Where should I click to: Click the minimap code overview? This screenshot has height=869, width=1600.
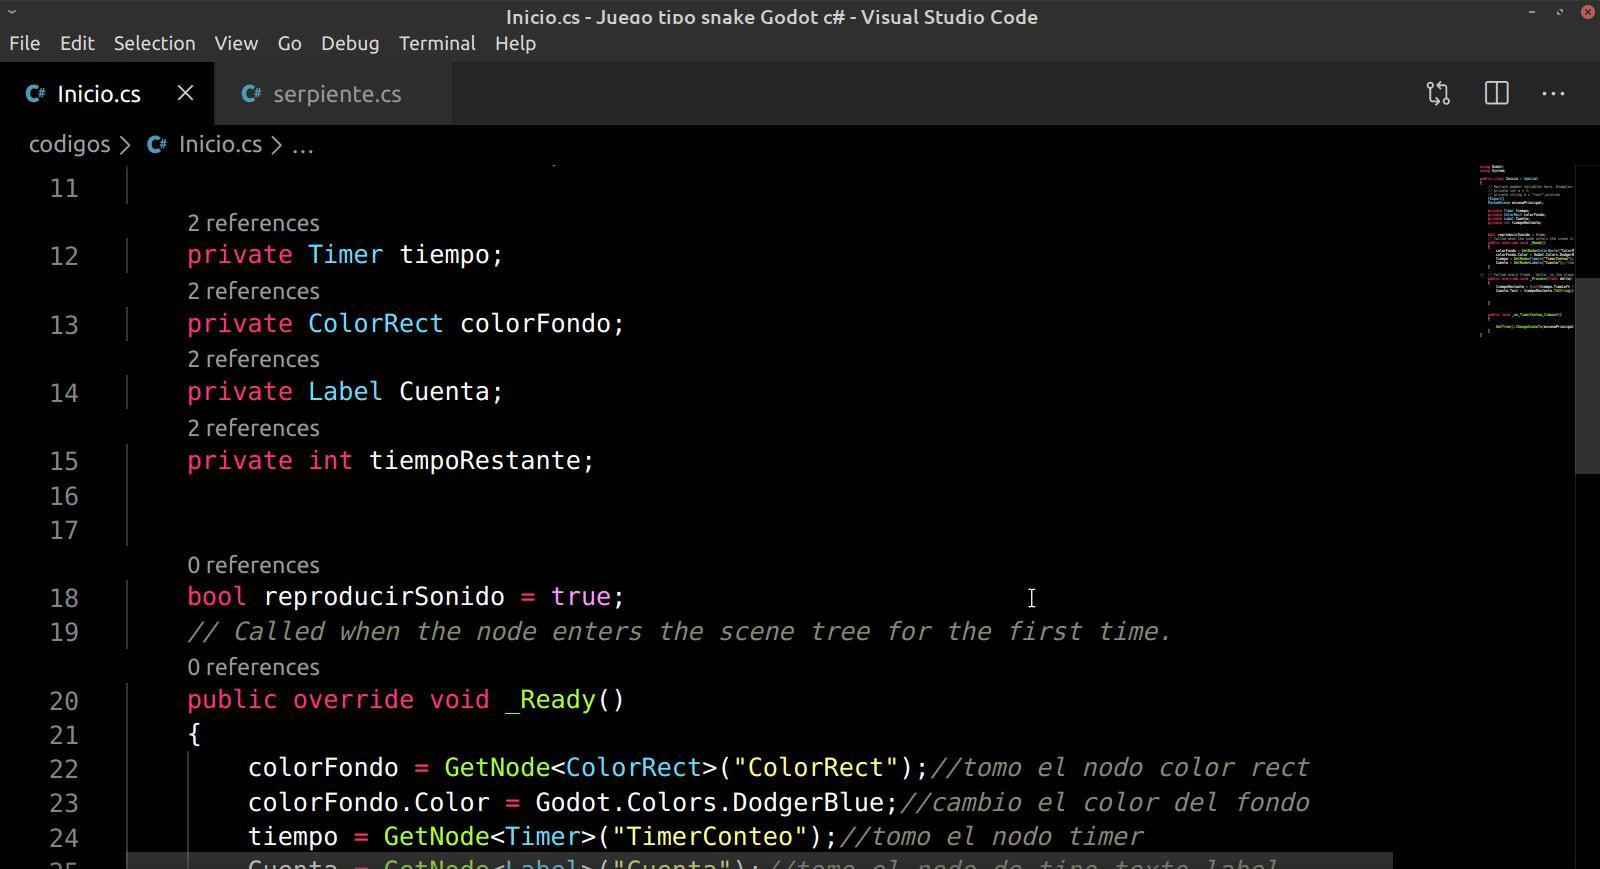pos(1526,250)
